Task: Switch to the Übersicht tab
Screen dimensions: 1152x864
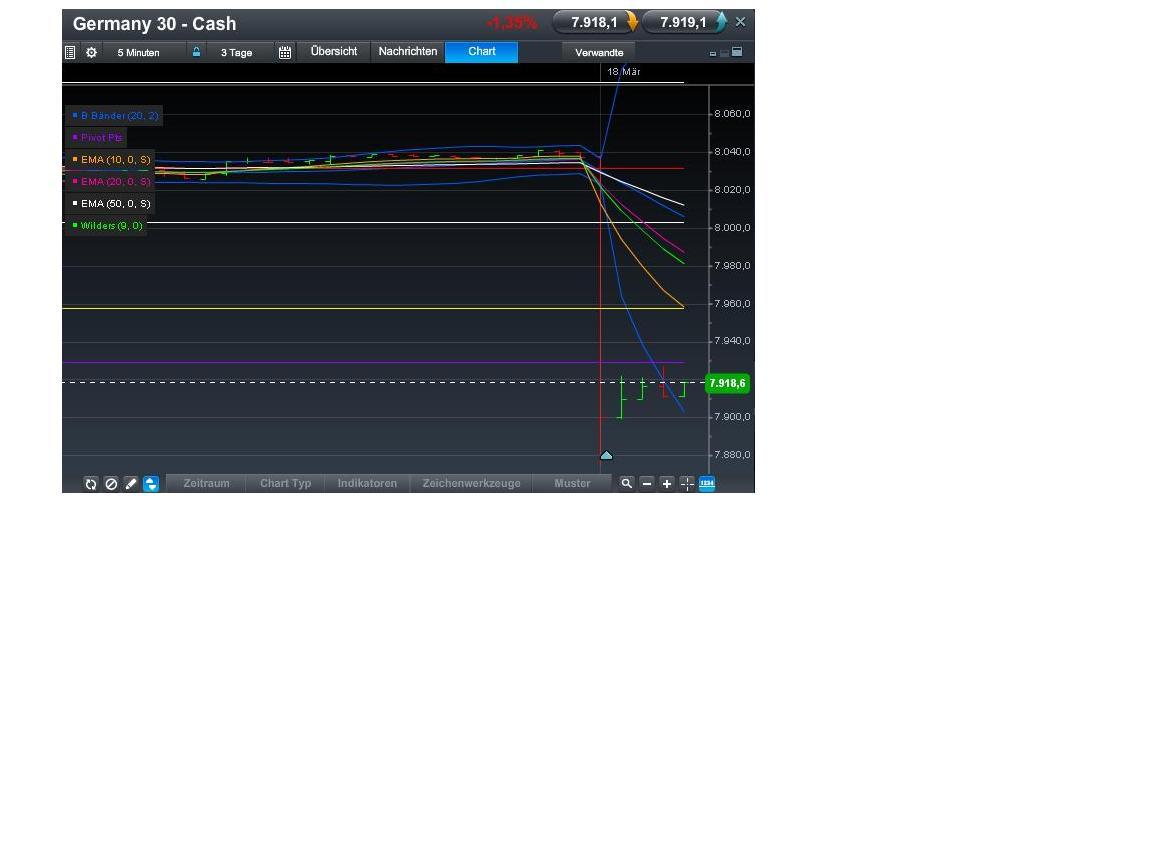Action: point(334,51)
